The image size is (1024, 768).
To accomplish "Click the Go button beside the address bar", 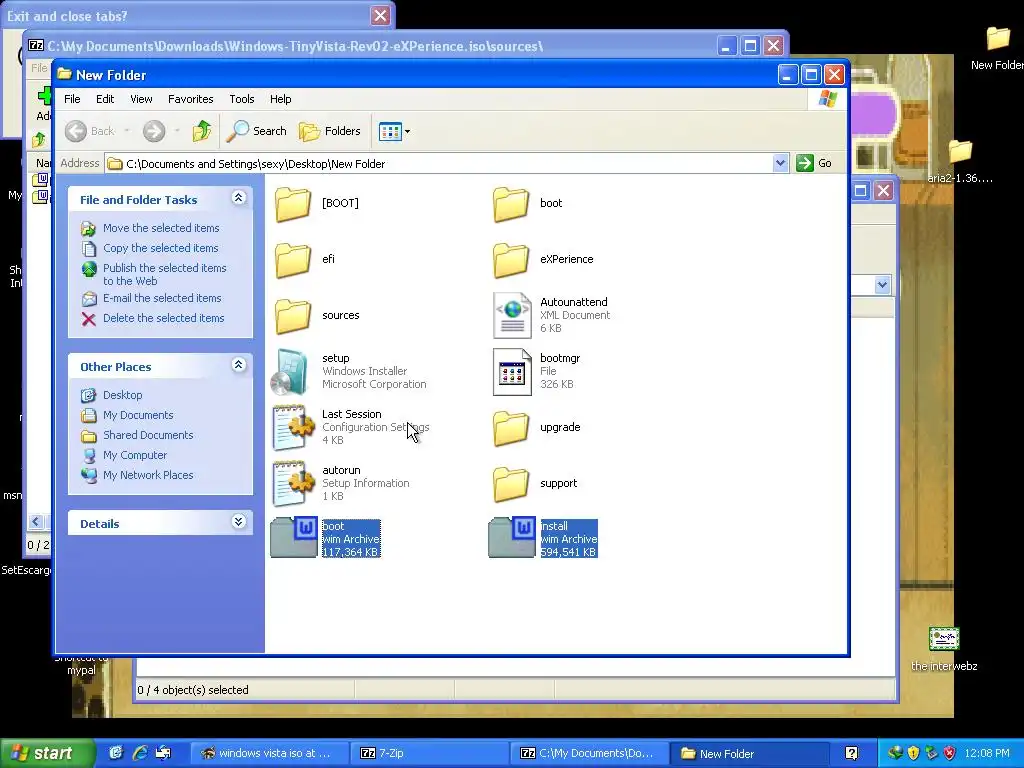I will pos(814,163).
